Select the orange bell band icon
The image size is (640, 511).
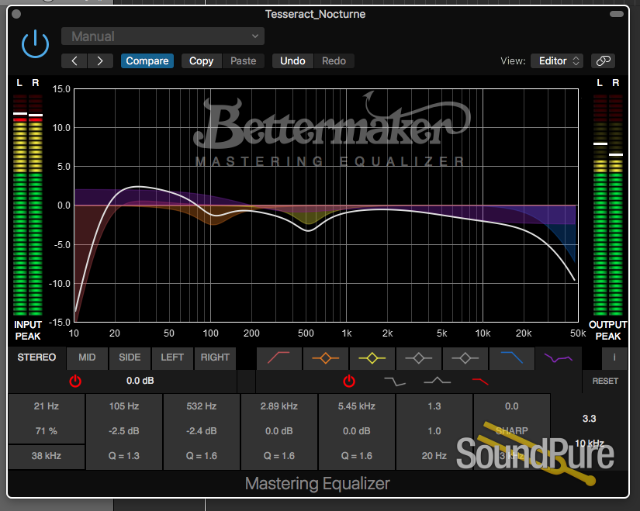325,358
